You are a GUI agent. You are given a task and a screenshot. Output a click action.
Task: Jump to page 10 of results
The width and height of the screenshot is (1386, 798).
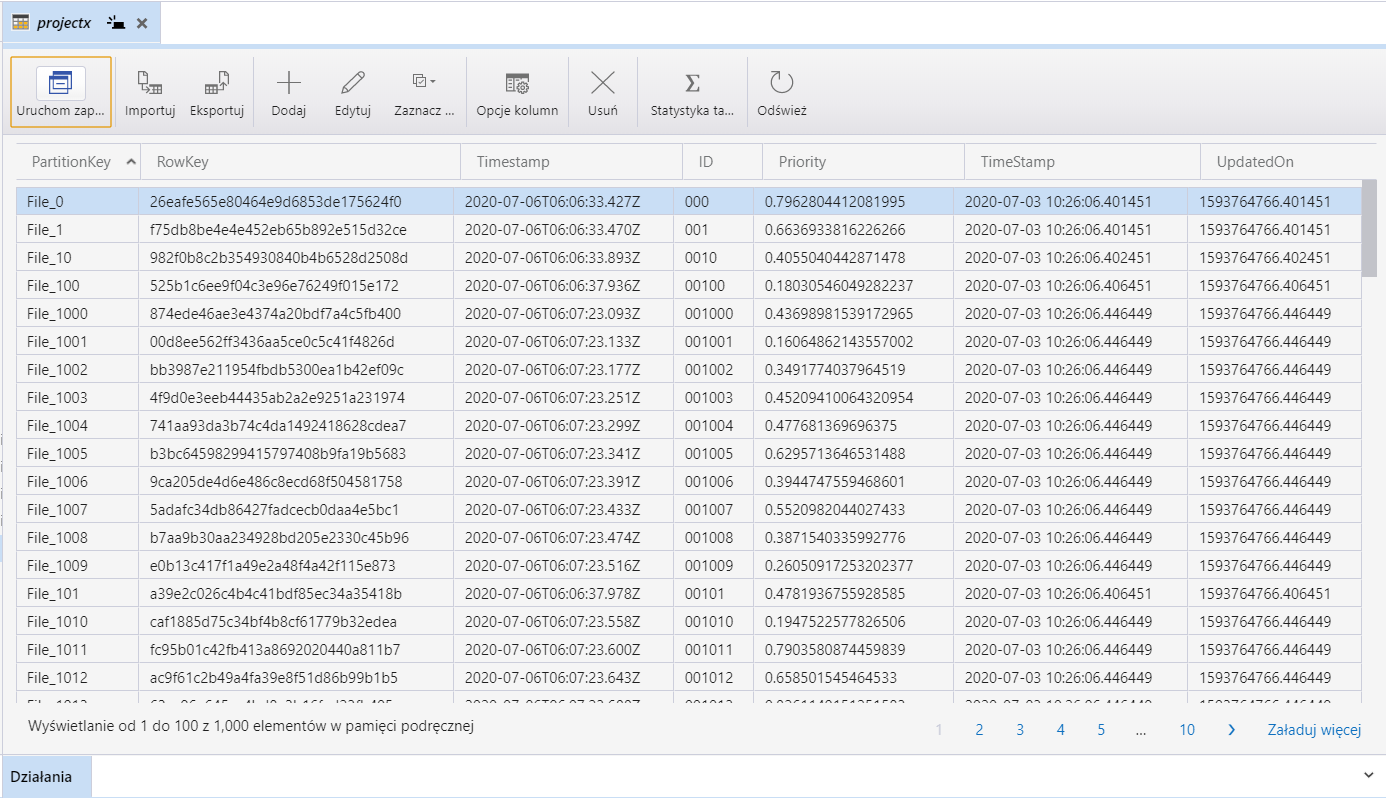click(1187, 730)
